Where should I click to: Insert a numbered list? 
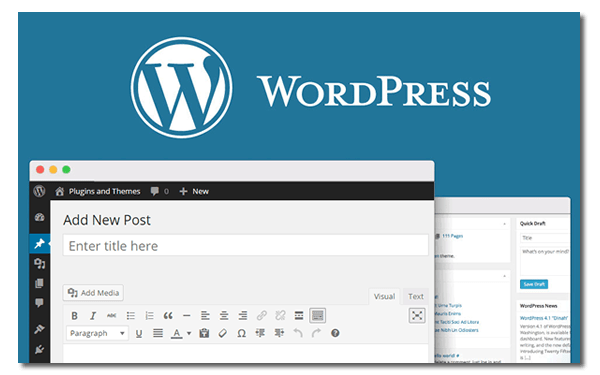click(149, 316)
